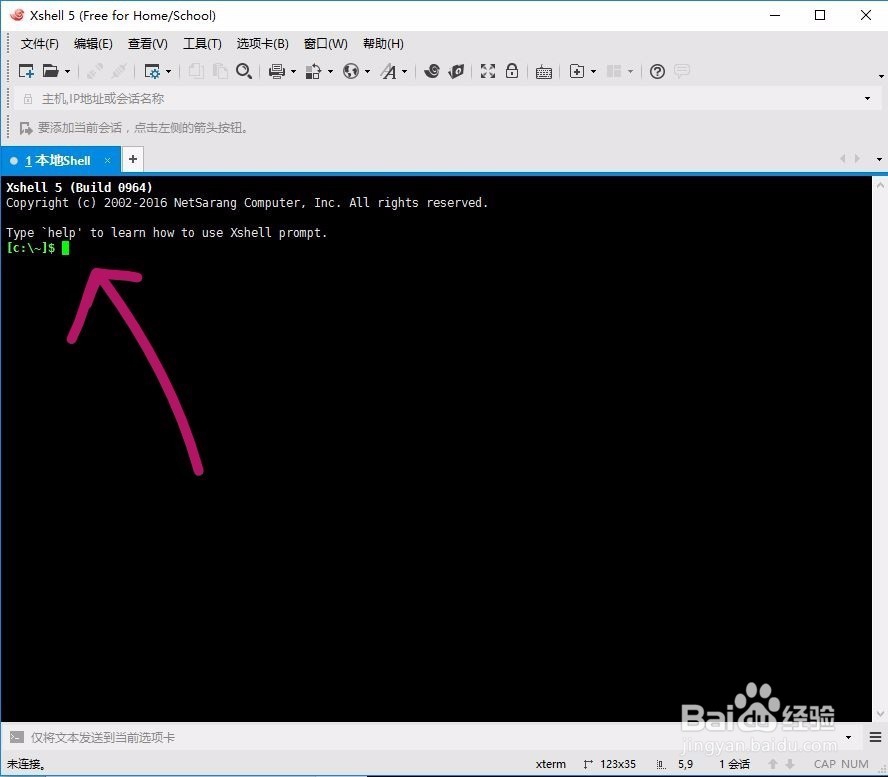Click the compose bar text field
This screenshot has width=888, height=777.
click(434, 737)
